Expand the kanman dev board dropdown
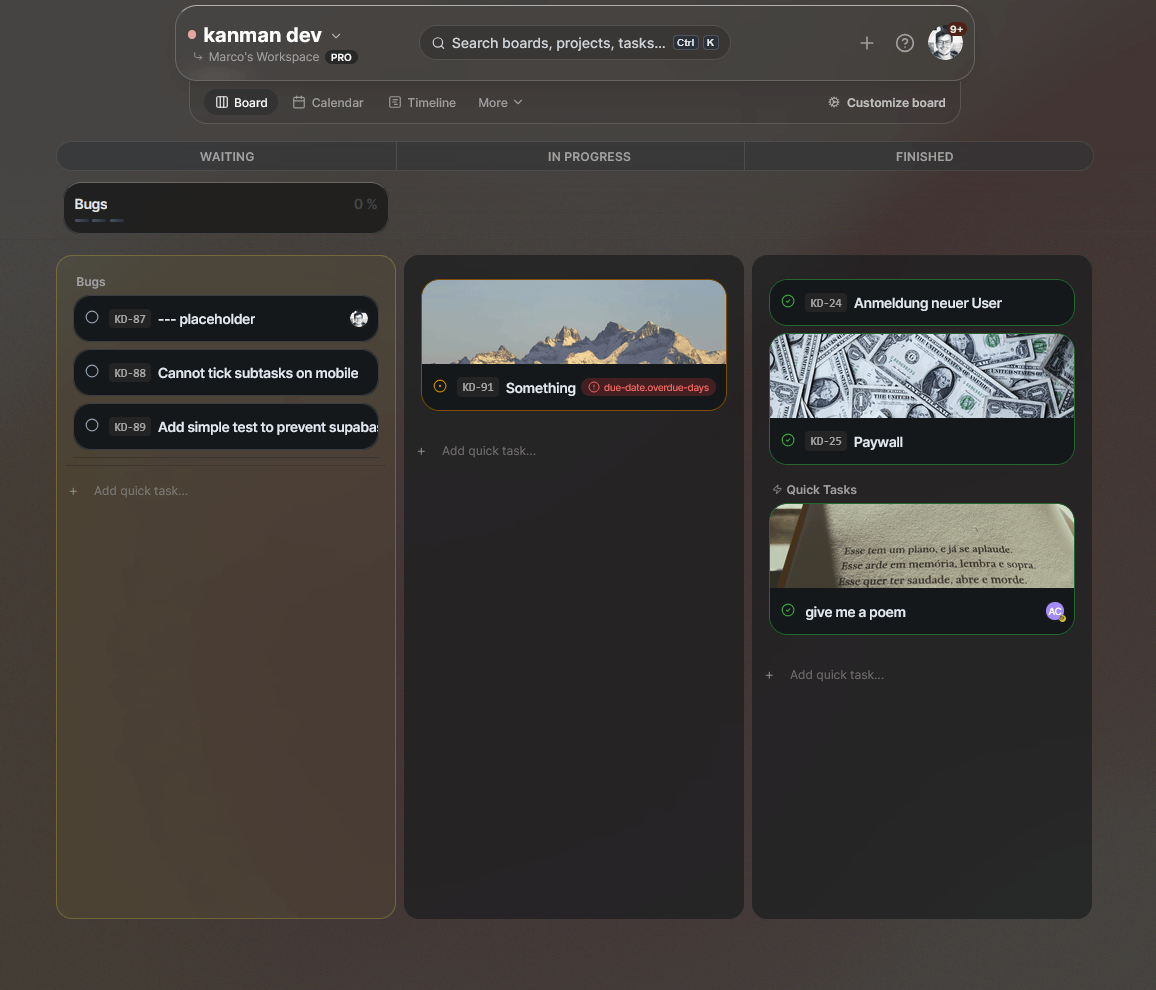Image resolution: width=1156 pixels, height=990 pixels. click(336, 36)
